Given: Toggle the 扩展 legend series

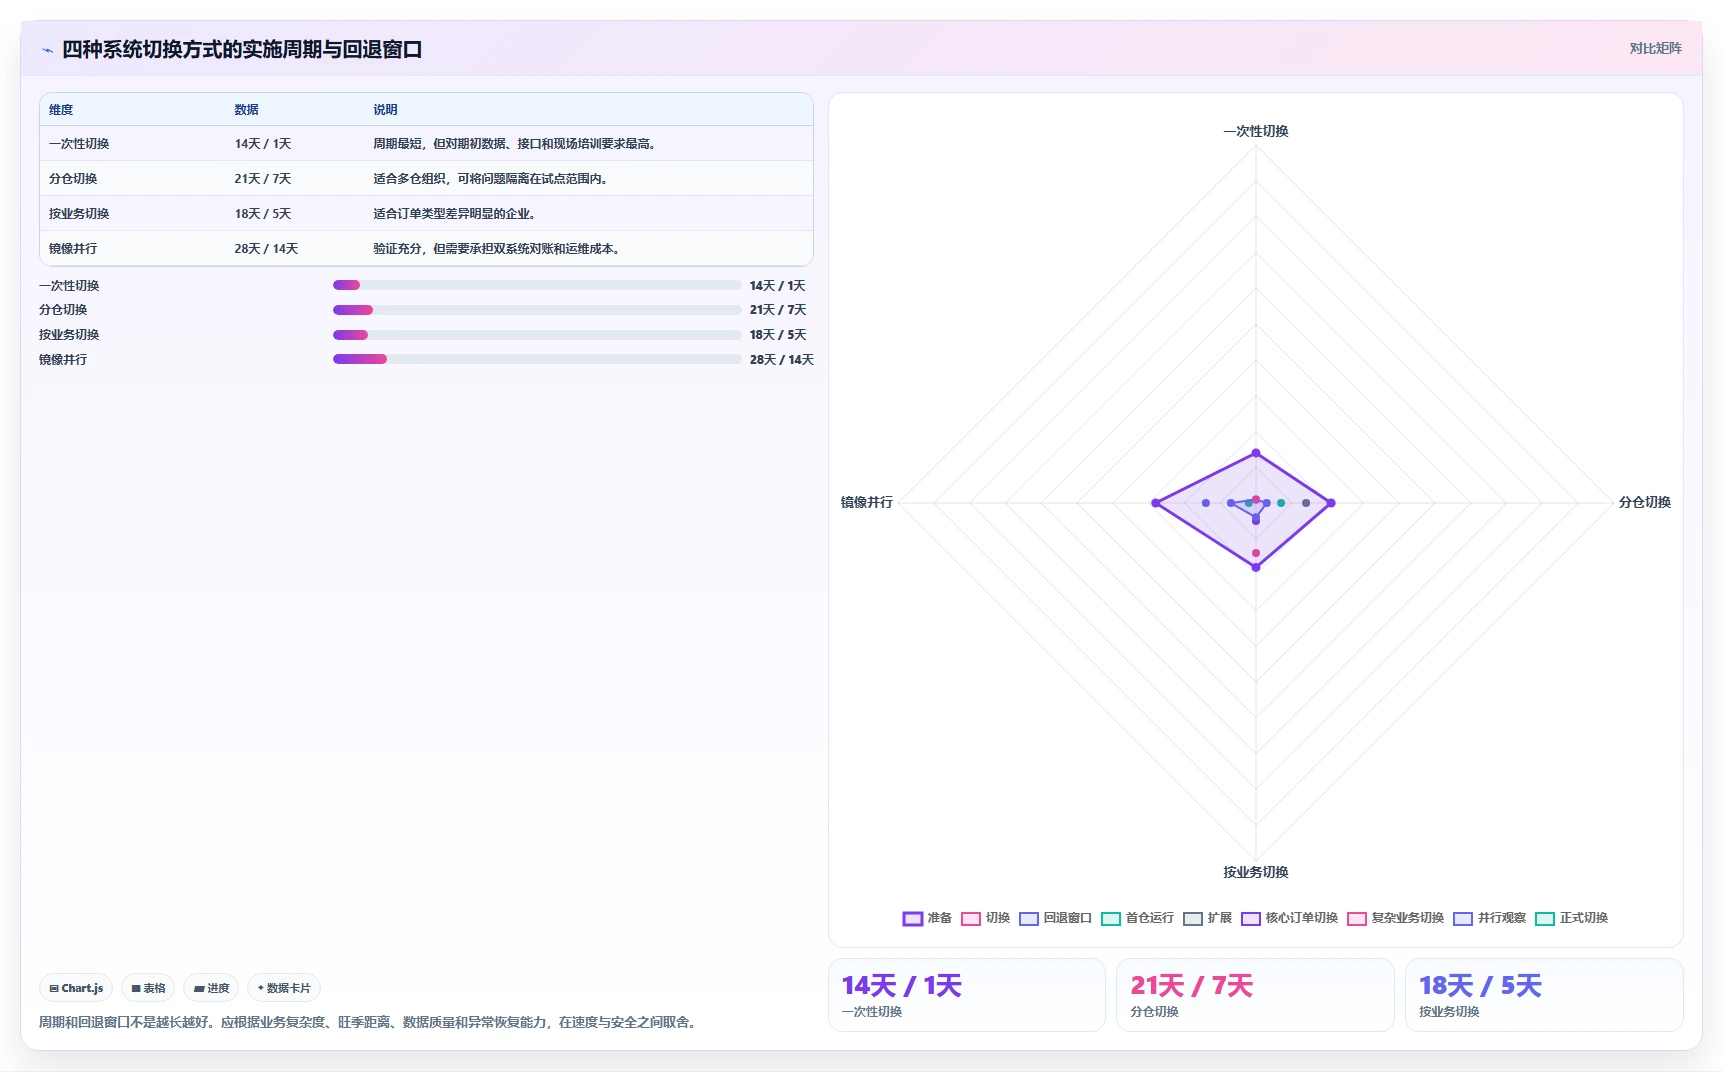Looking at the screenshot, I should click(x=1207, y=918).
